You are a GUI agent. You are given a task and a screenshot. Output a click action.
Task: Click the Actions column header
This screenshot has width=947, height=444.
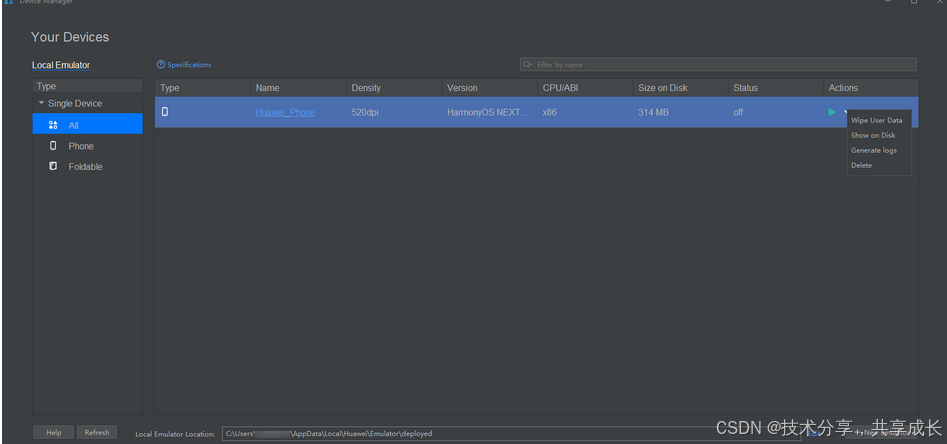pyautogui.click(x=871, y=88)
